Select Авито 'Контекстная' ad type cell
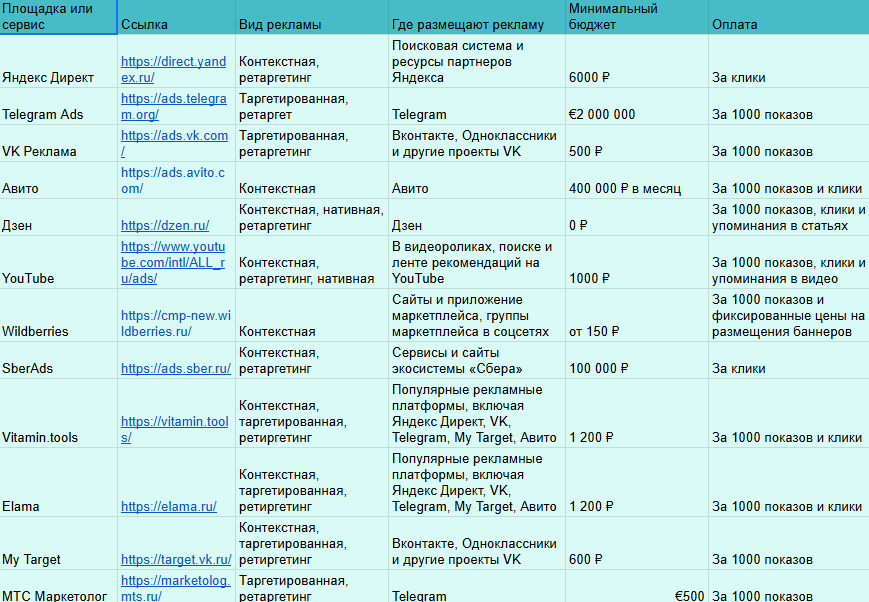This screenshot has height=602, width=869. [x=312, y=181]
